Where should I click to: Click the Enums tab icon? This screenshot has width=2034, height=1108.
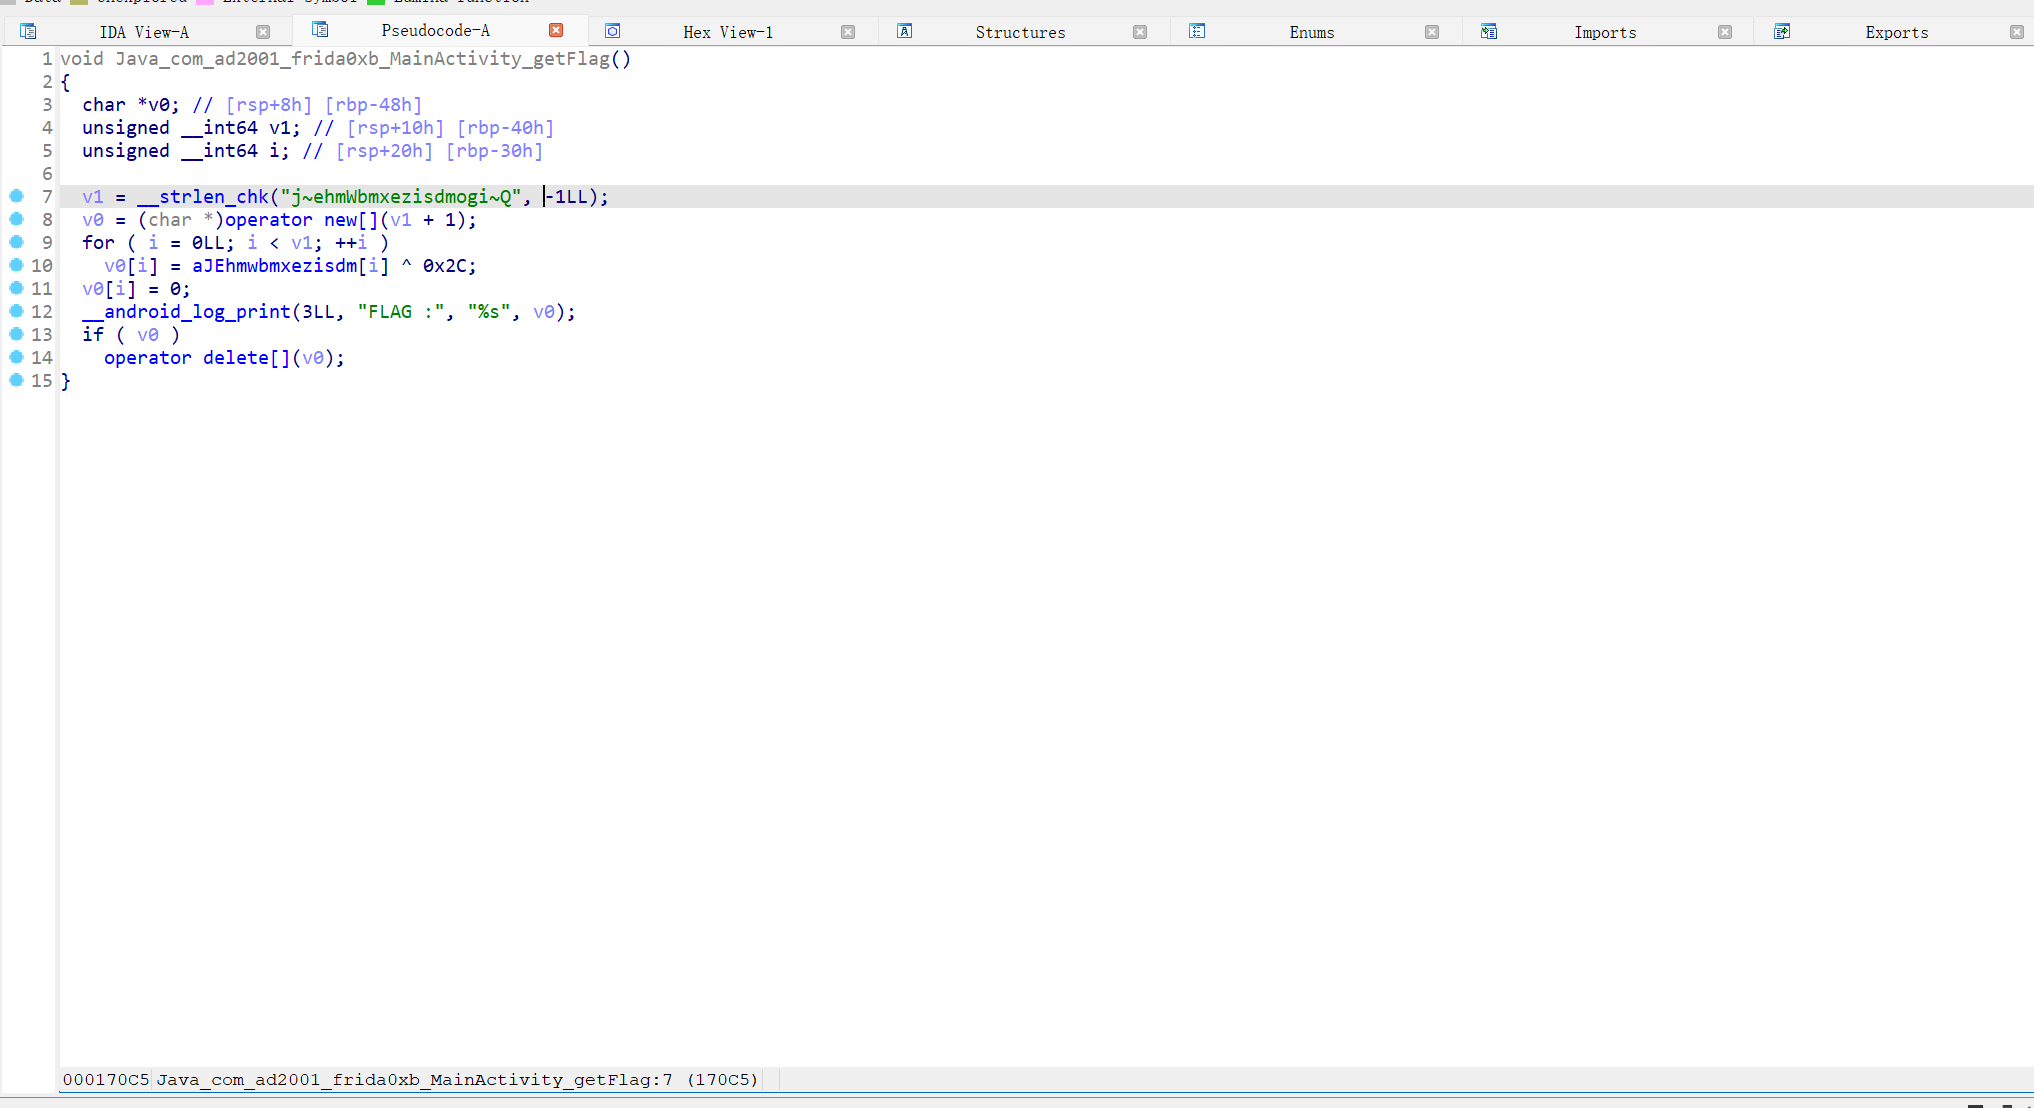pos(1197,31)
